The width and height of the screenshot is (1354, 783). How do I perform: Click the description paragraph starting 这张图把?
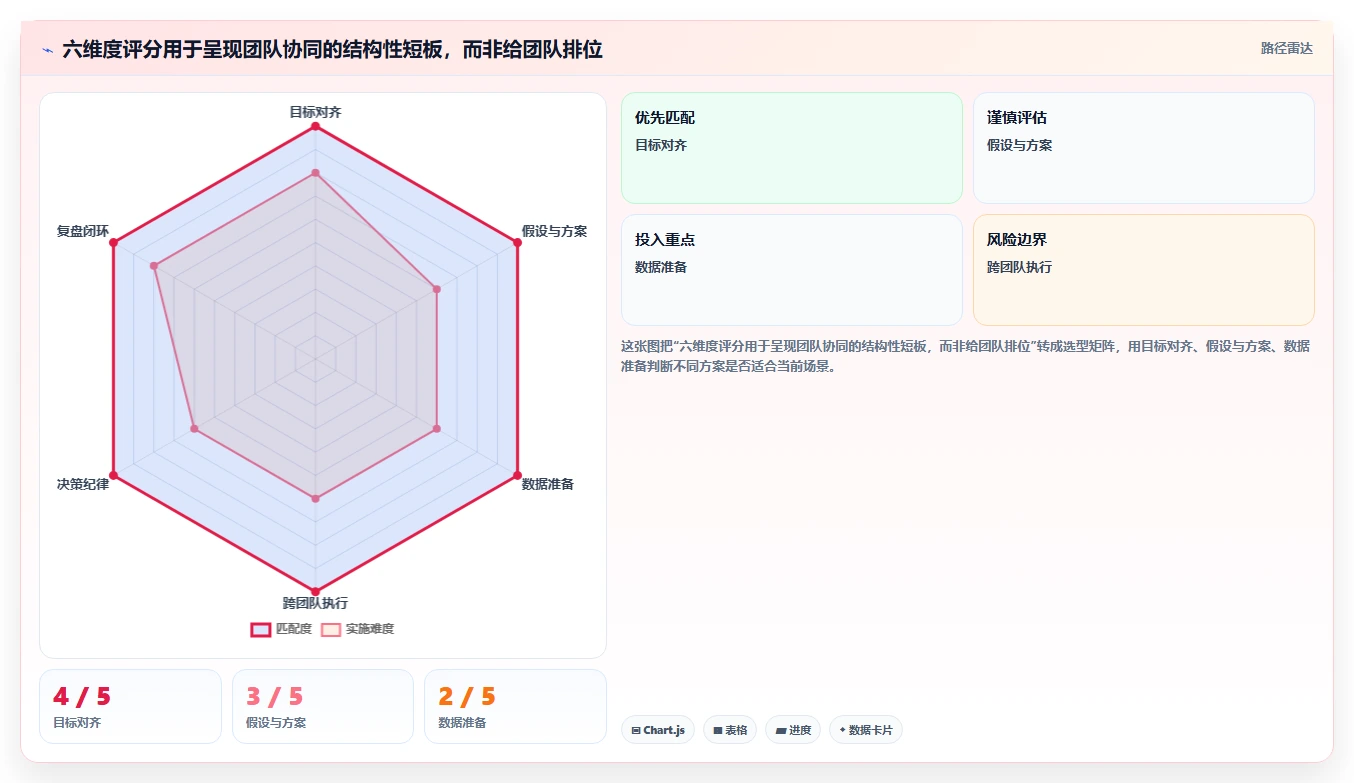[965, 356]
